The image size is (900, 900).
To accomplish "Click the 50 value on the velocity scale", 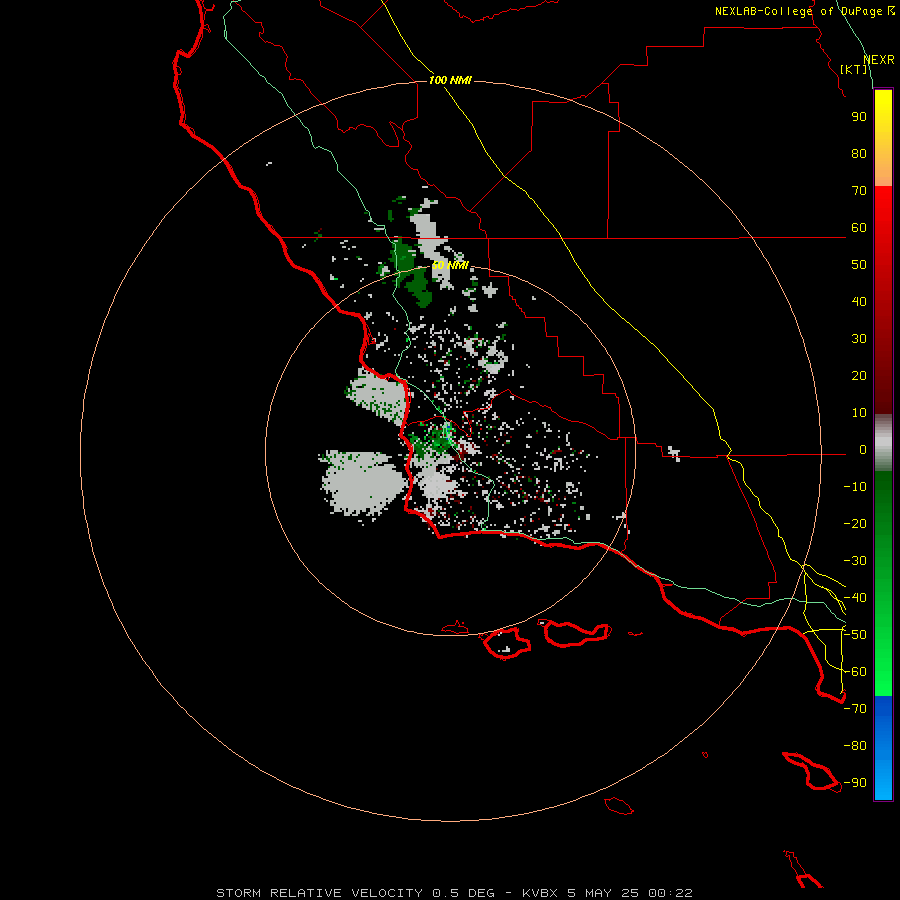I will click(x=859, y=265).
